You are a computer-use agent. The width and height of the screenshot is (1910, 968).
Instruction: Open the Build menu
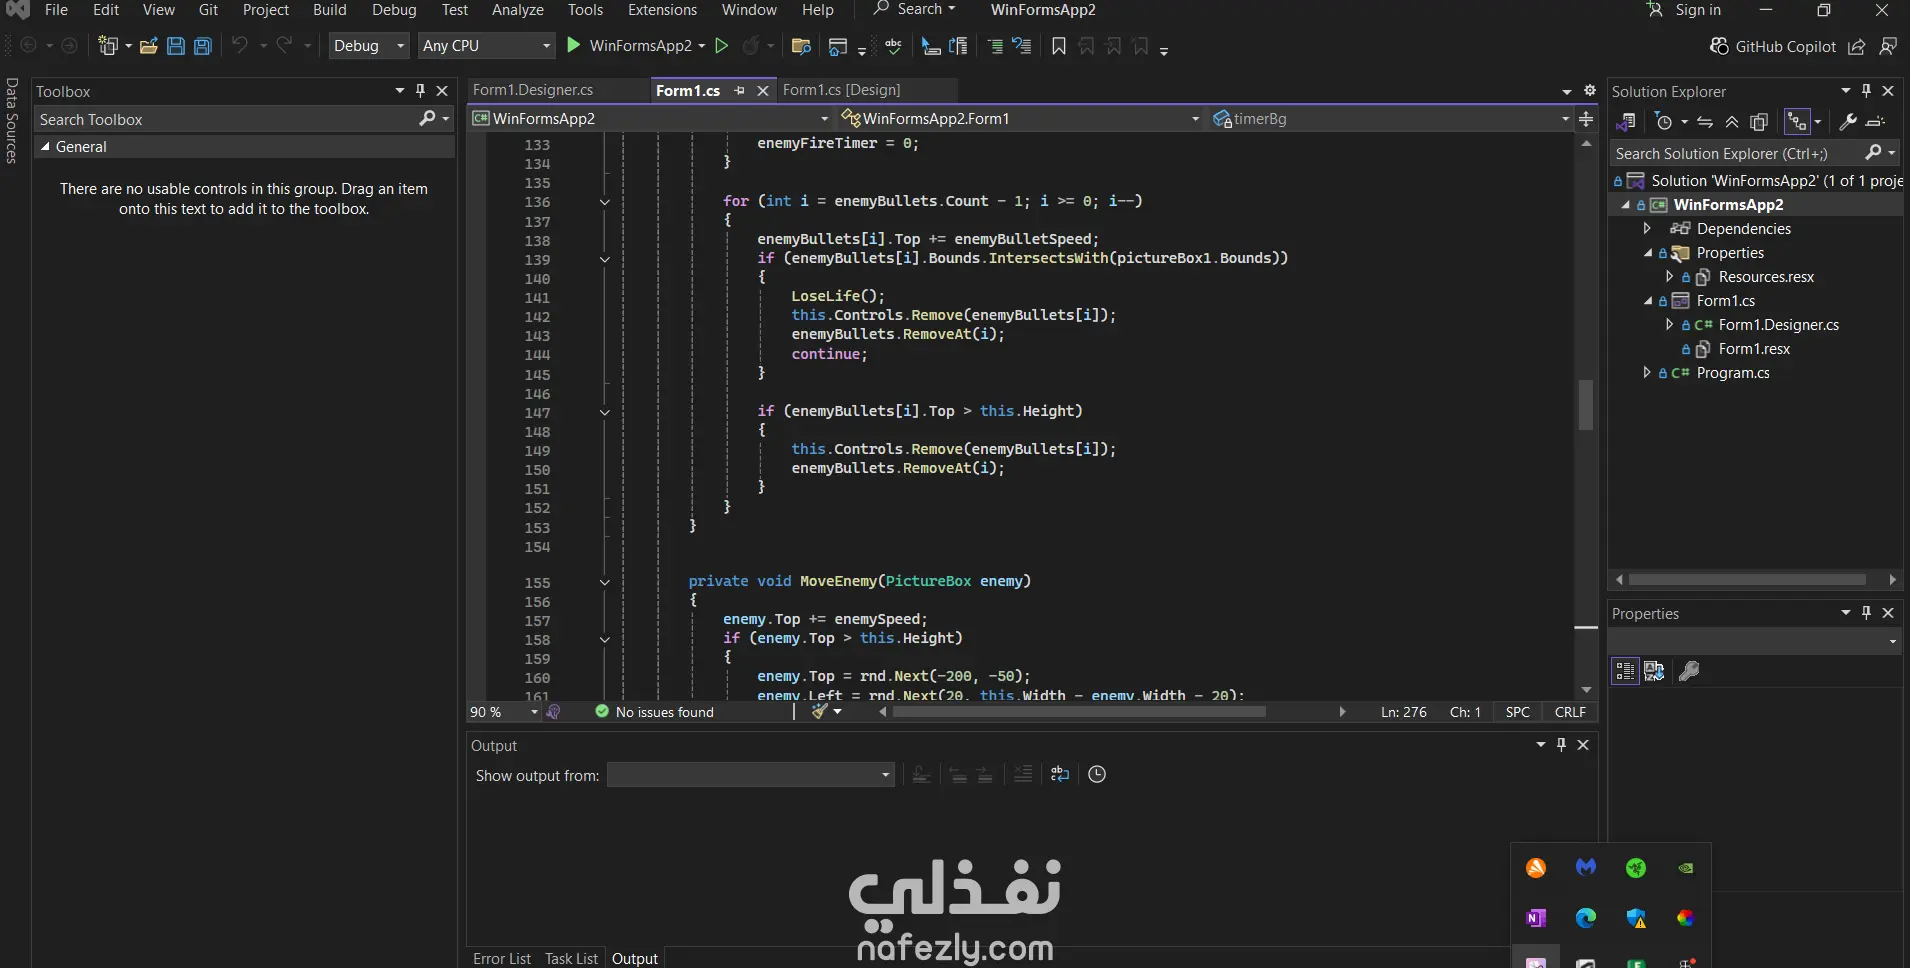[x=329, y=10]
